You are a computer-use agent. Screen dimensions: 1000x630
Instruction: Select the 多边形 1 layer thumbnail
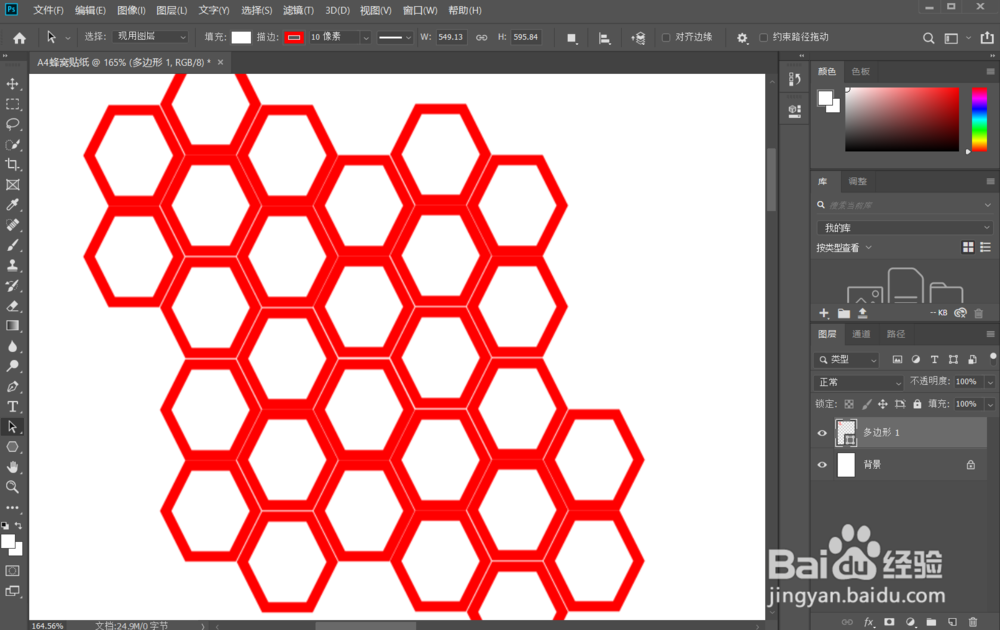click(846, 433)
